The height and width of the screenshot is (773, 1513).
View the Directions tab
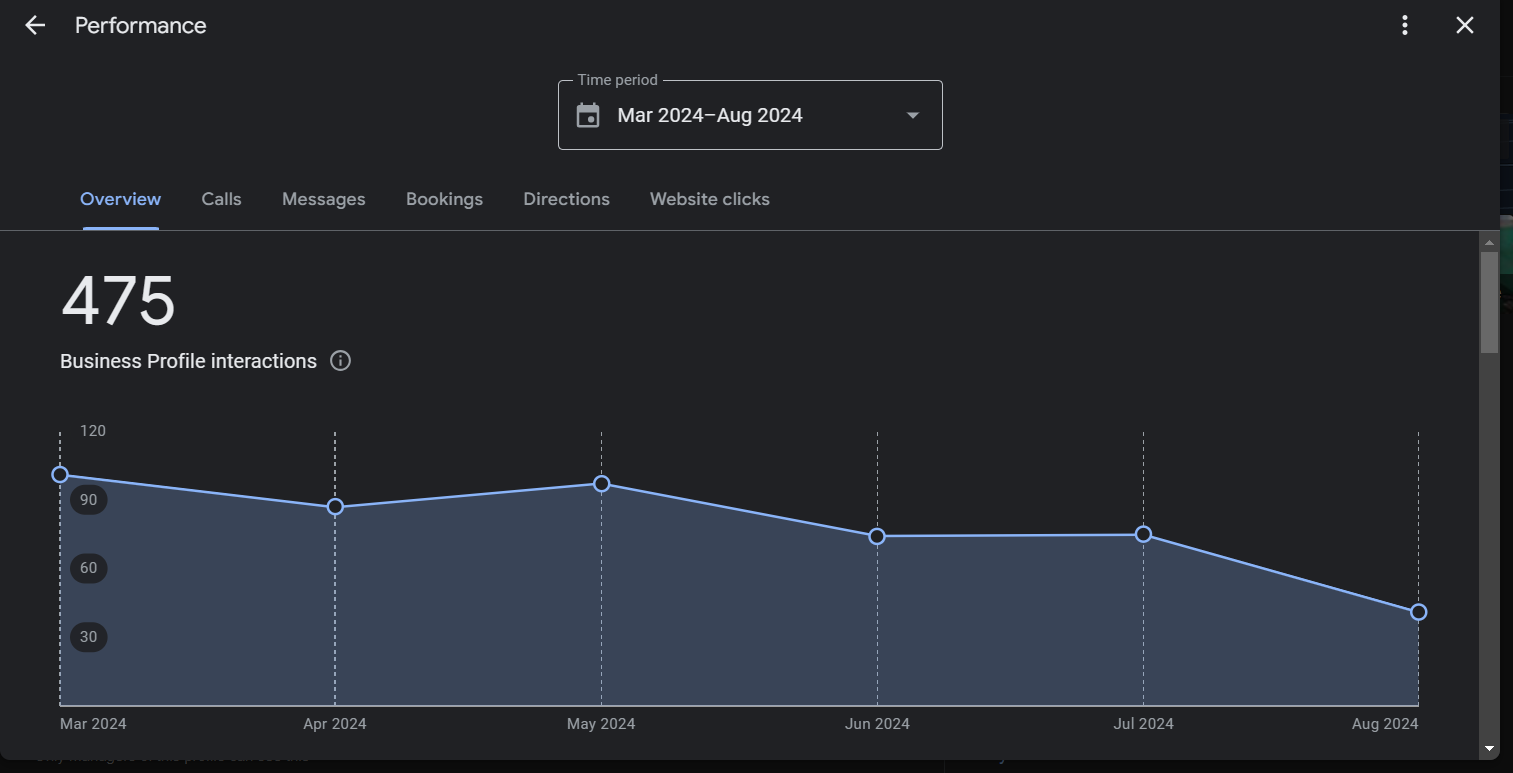click(566, 199)
